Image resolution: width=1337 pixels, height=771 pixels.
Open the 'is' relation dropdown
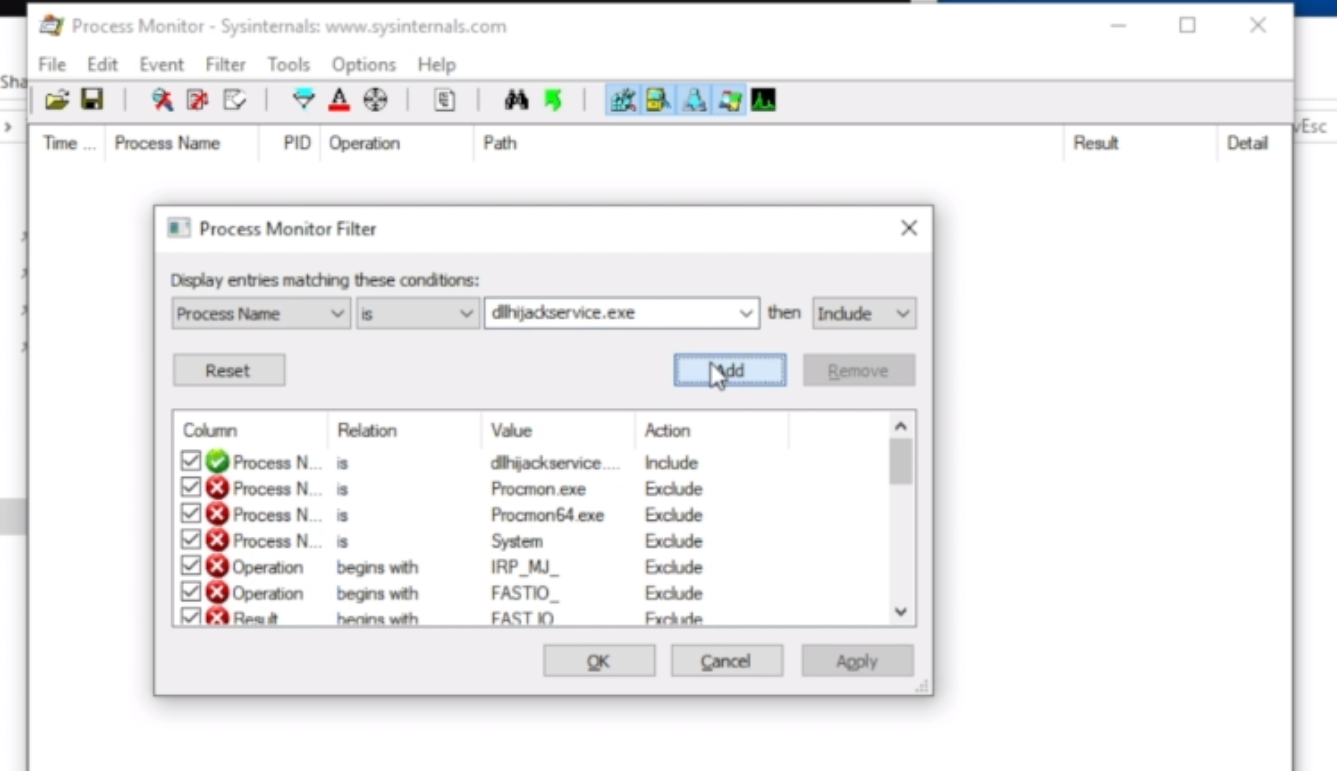coord(417,313)
